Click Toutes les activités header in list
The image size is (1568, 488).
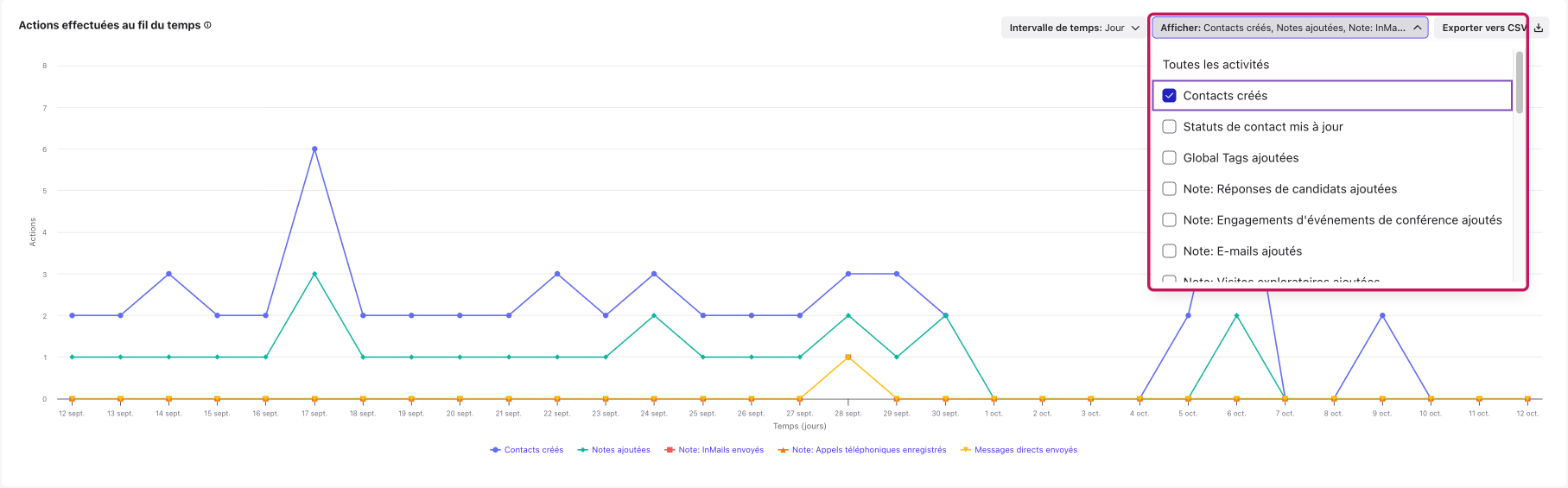1215,64
